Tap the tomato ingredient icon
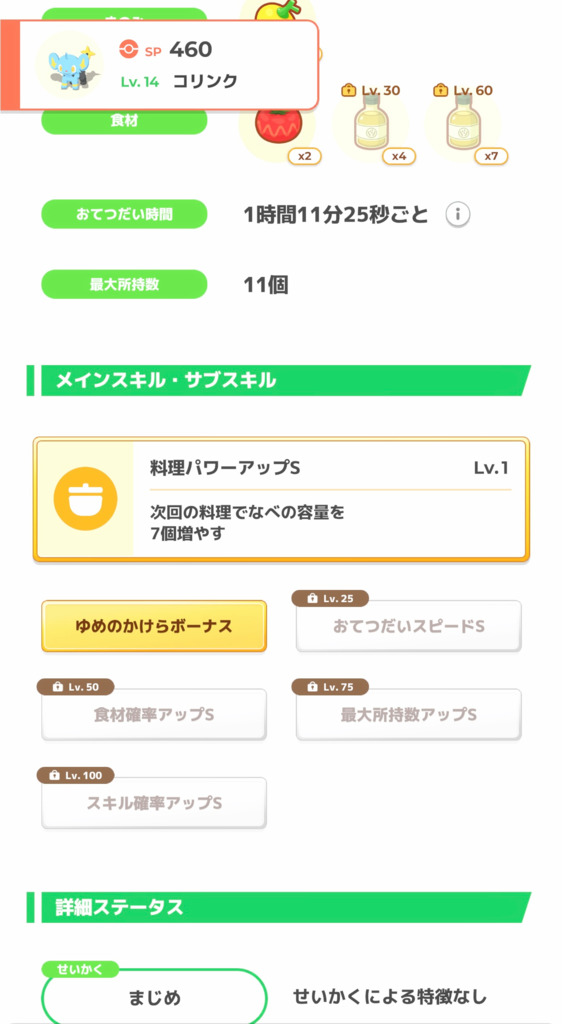Image resolution: width=562 pixels, height=1024 pixels. tap(278, 122)
